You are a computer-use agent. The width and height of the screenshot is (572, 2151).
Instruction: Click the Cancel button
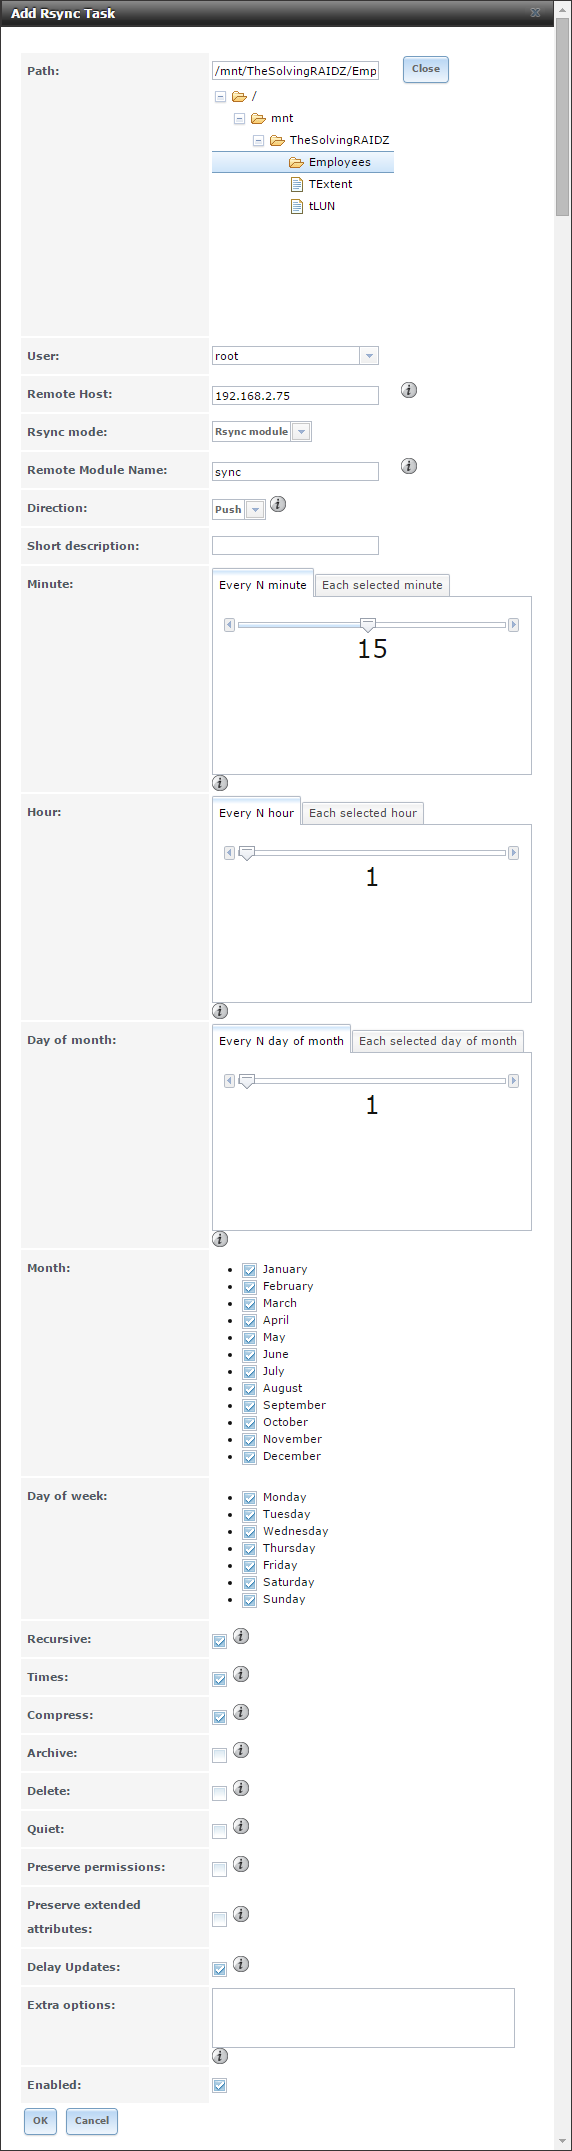[92, 2120]
